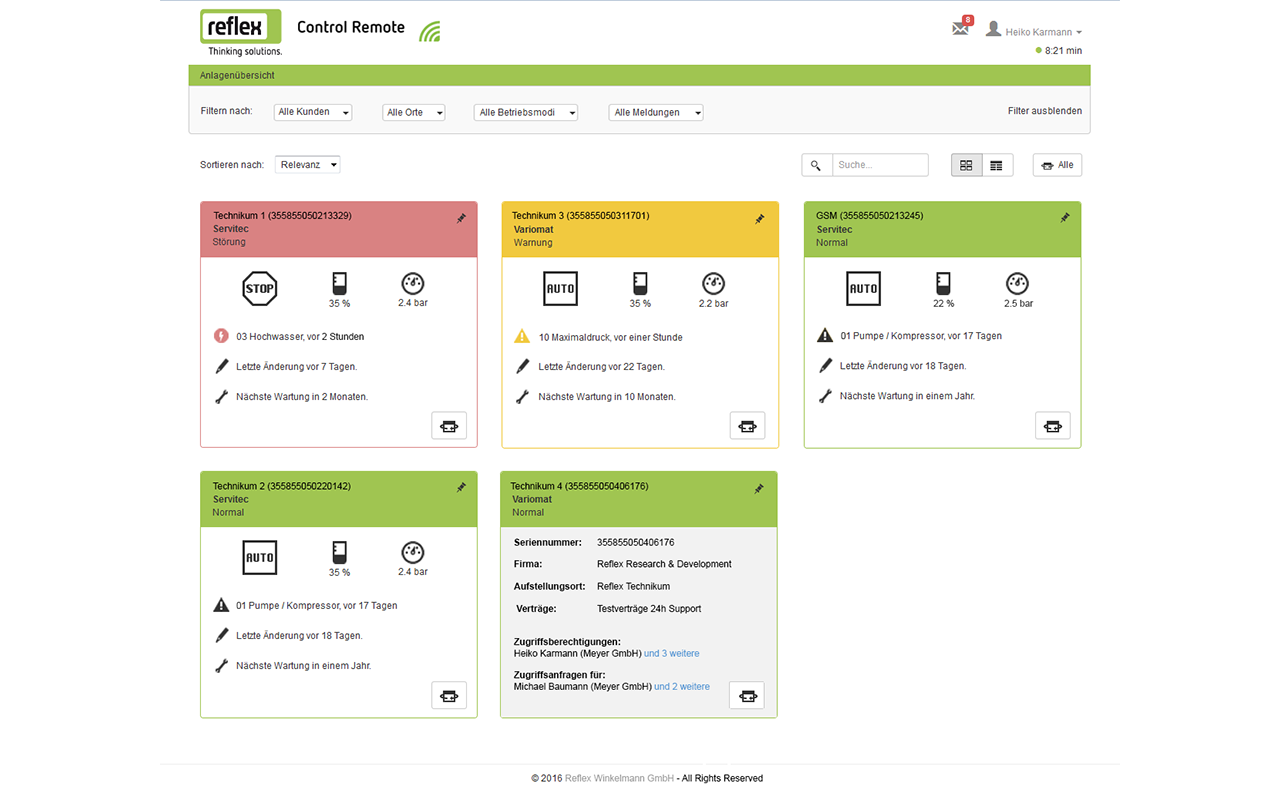Switch to list table view
Viewport: 1280px width, 800px height.
[x=996, y=165]
